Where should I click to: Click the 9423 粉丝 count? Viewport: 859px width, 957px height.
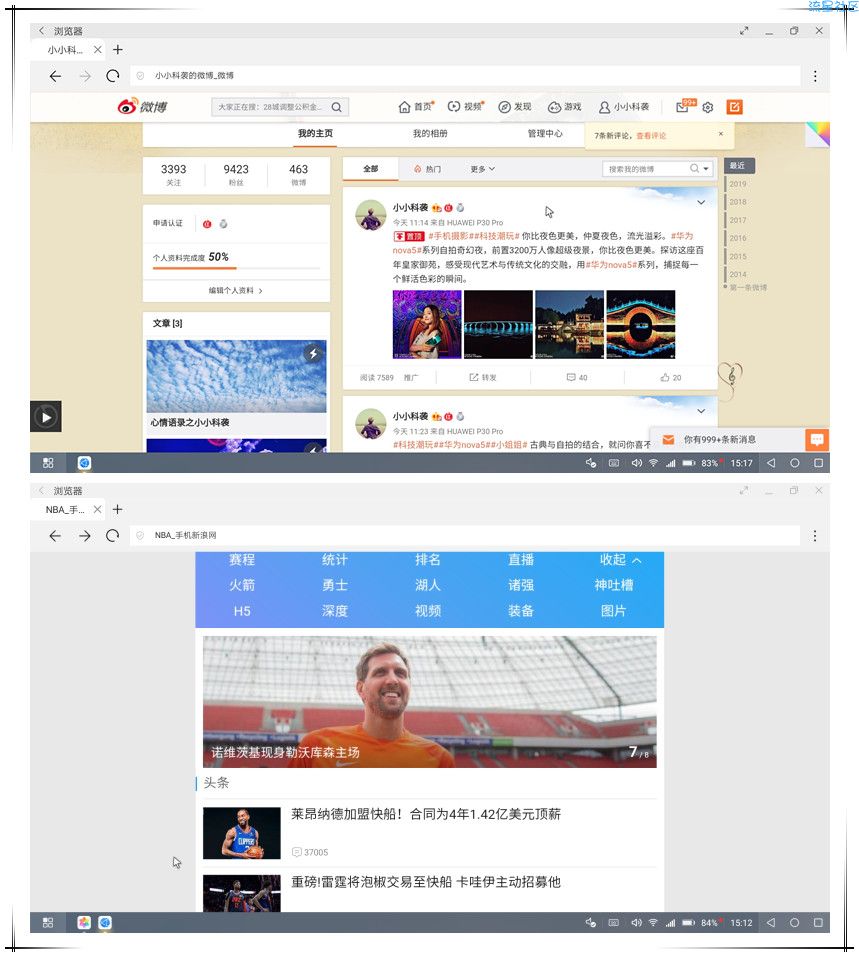pos(236,175)
